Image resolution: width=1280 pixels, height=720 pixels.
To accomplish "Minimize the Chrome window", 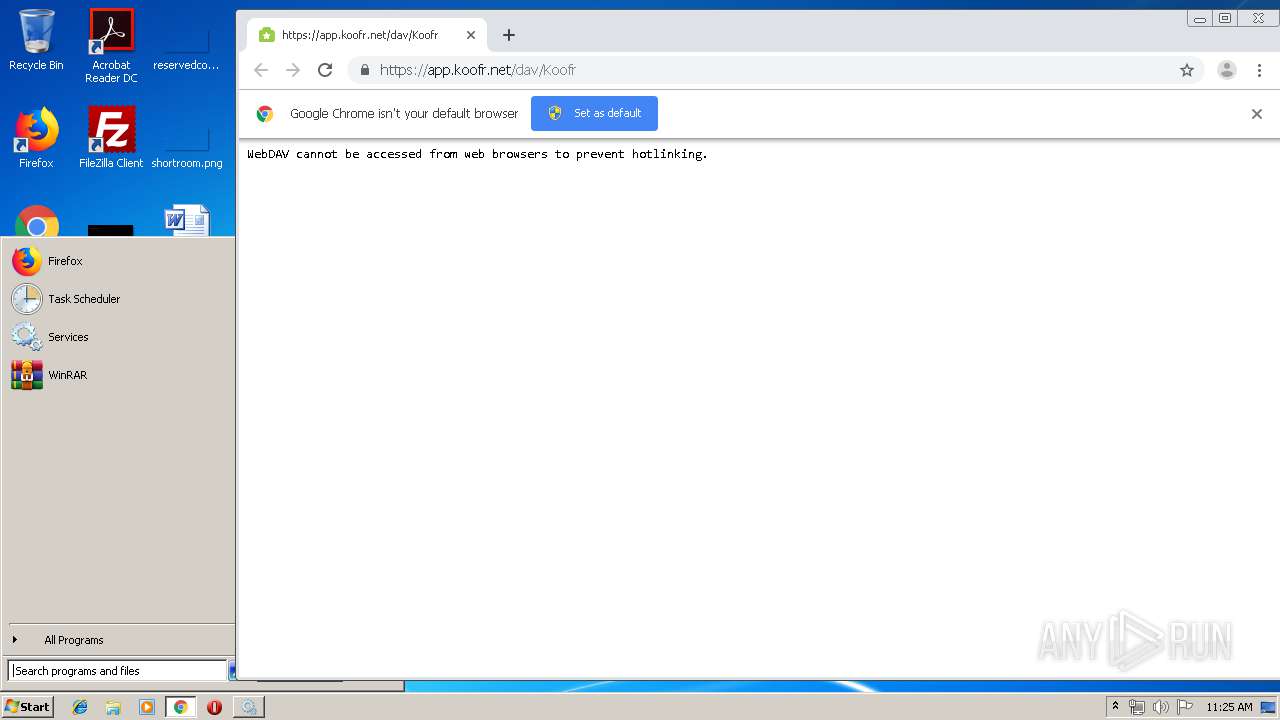I will [x=1200, y=18].
